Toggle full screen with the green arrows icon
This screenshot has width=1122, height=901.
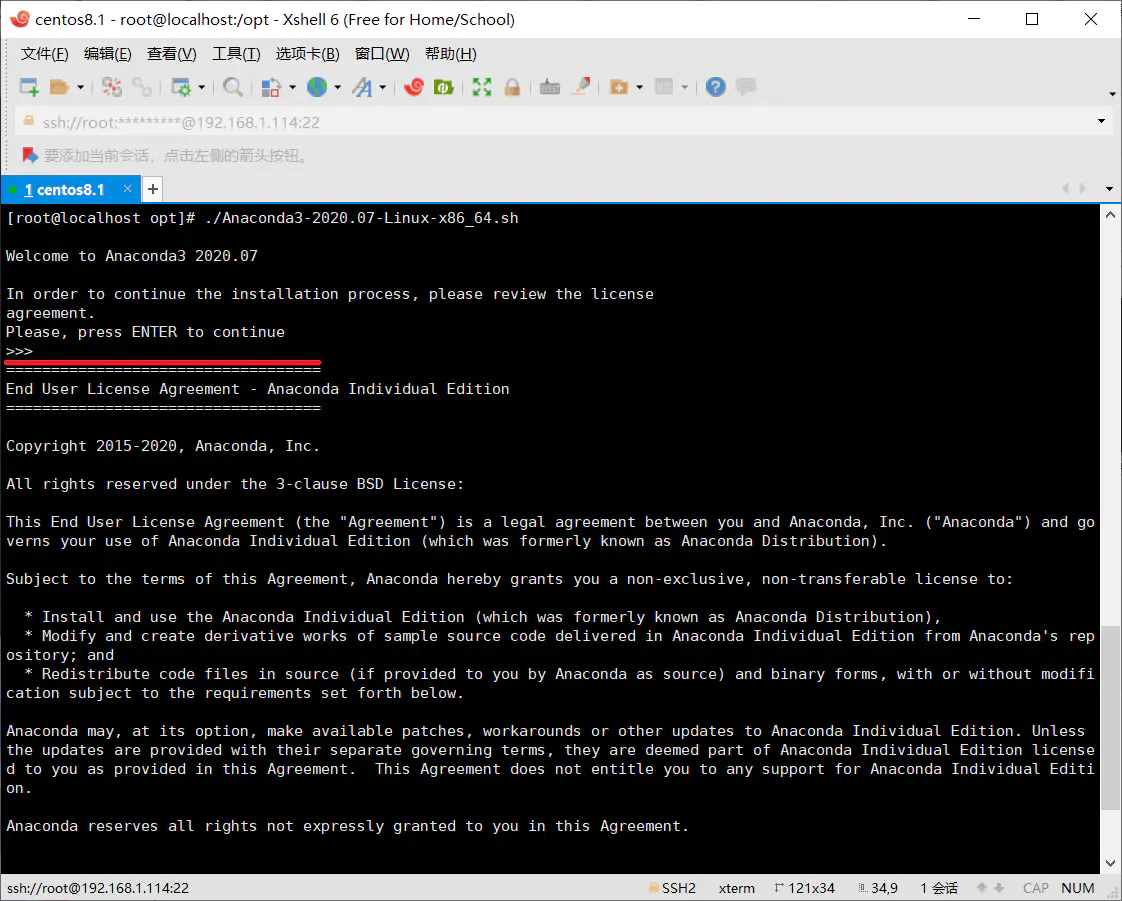(482, 87)
